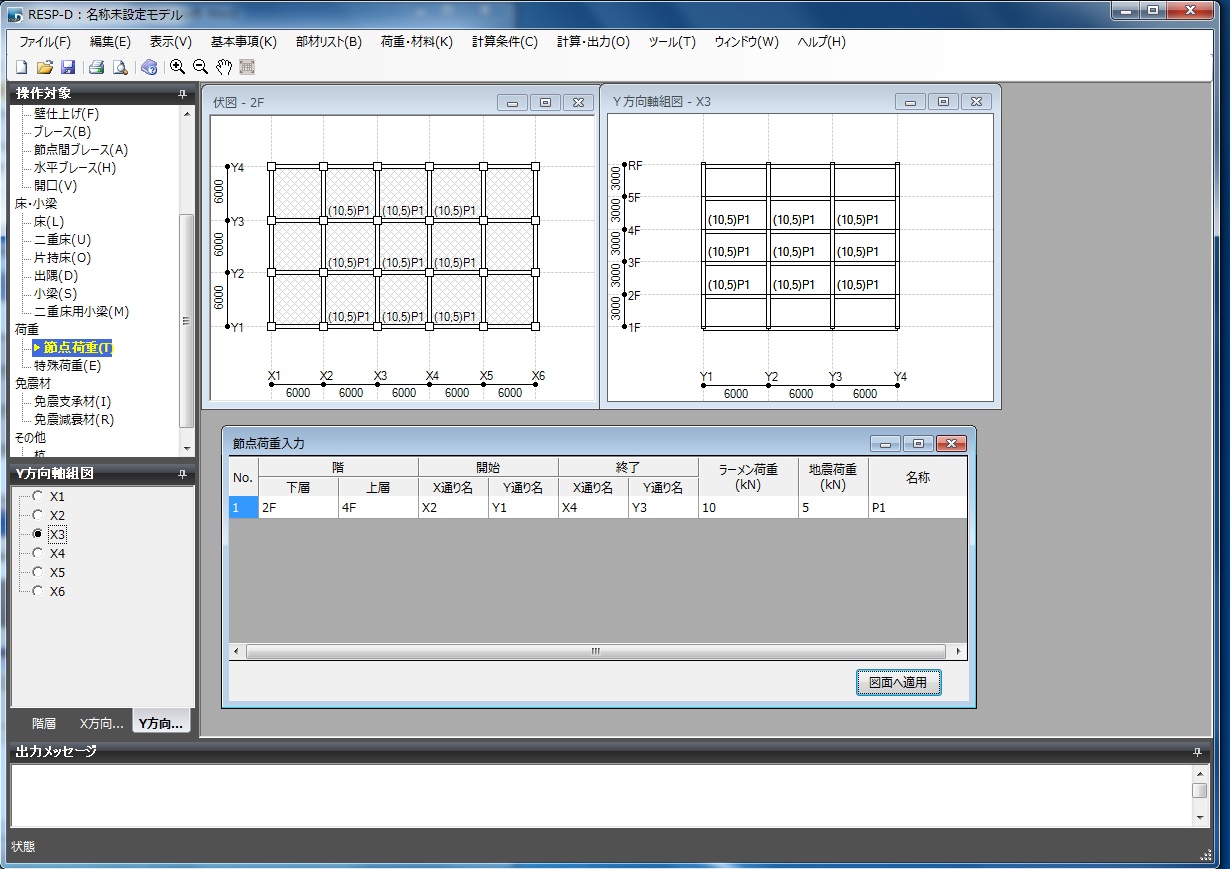Viewport: 1230px width, 869px height.
Task: Click the up arrow of 出力メッセージ scrollbar
Action: tap(1200, 773)
